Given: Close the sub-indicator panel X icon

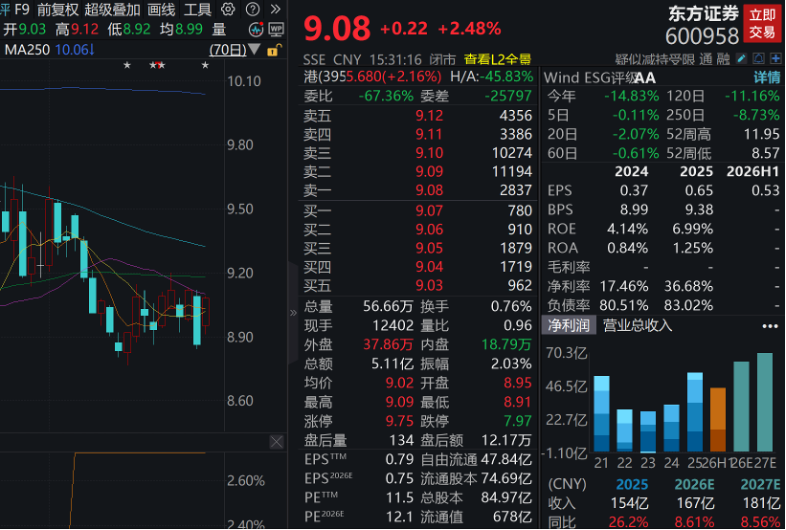Looking at the screenshot, I should tap(276, 442).
